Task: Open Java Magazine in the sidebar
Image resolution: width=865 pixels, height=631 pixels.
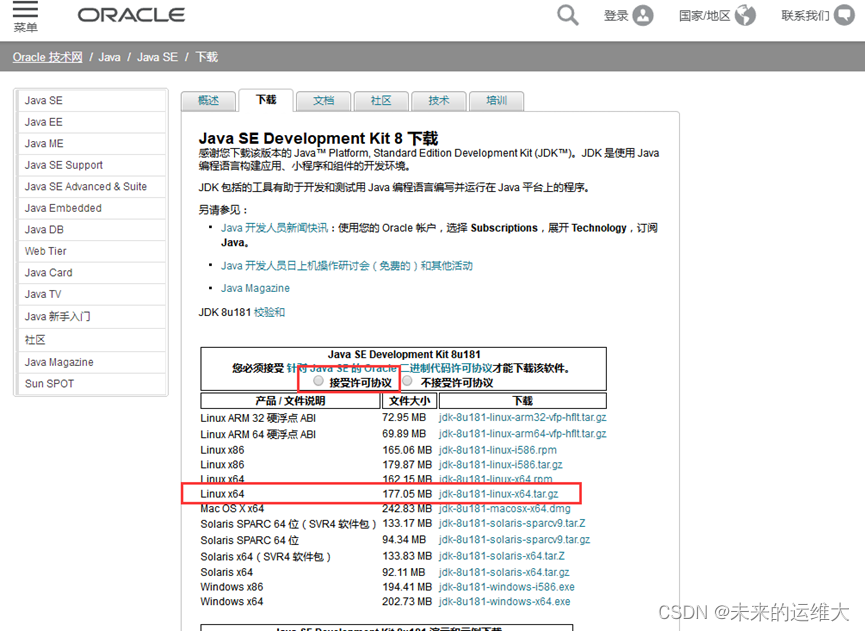Action: 90,362
